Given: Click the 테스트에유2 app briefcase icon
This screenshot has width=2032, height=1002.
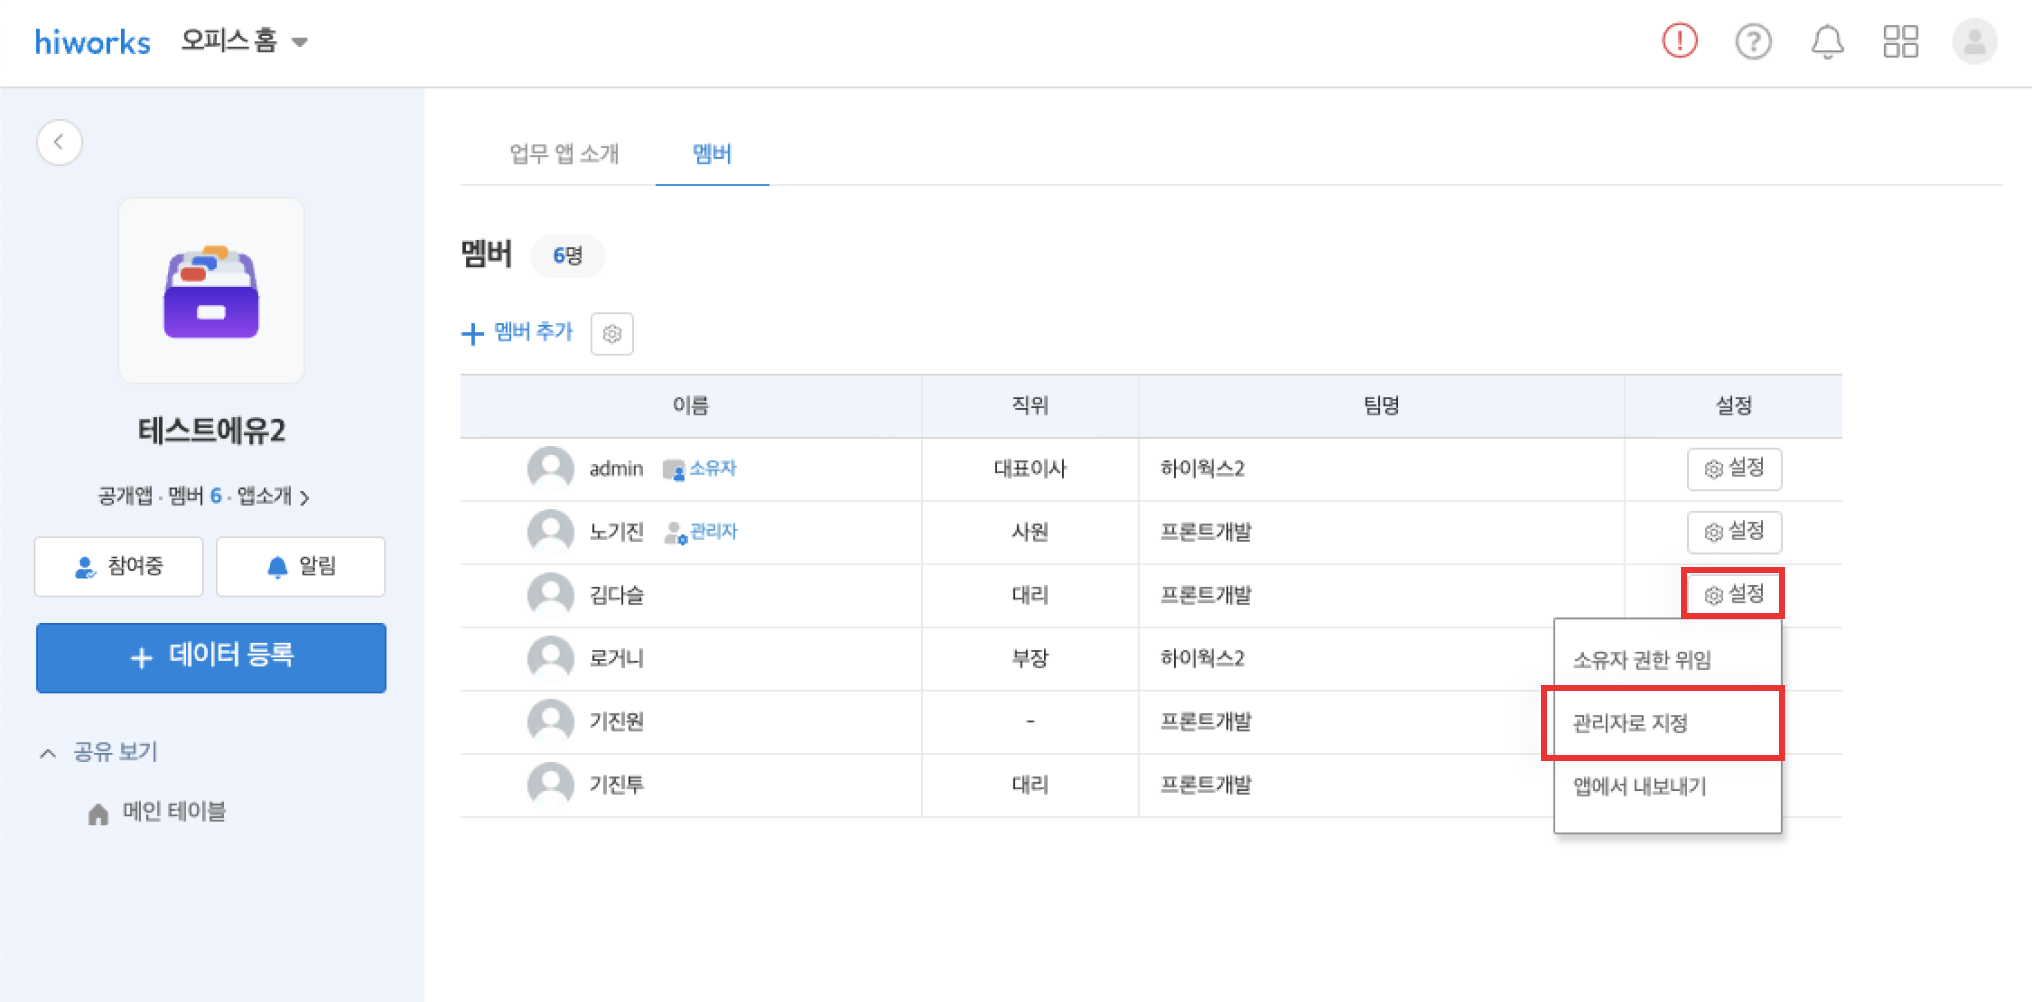Looking at the screenshot, I should pos(211,291).
